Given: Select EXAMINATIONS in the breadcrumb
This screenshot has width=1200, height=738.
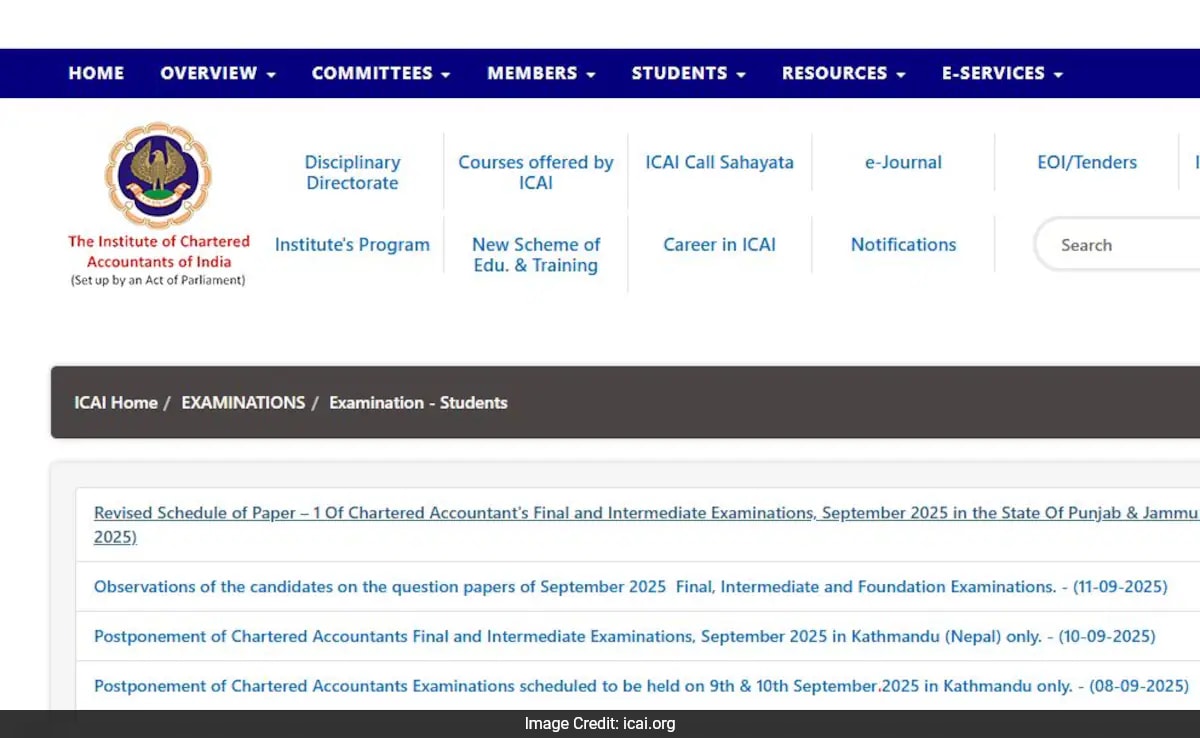Looking at the screenshot, I should coord(243,402).
